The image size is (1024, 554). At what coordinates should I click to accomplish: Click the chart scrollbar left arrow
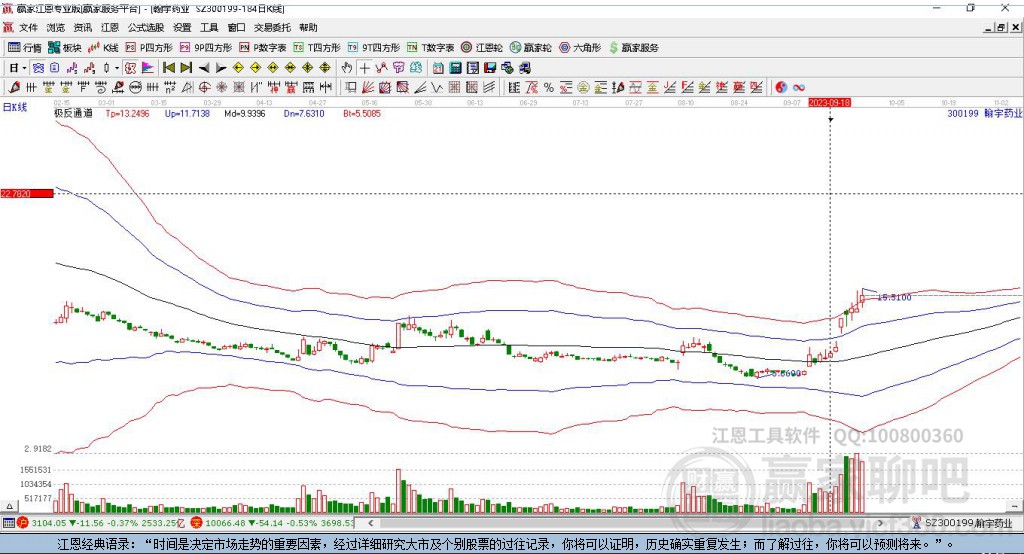point(371,523)
